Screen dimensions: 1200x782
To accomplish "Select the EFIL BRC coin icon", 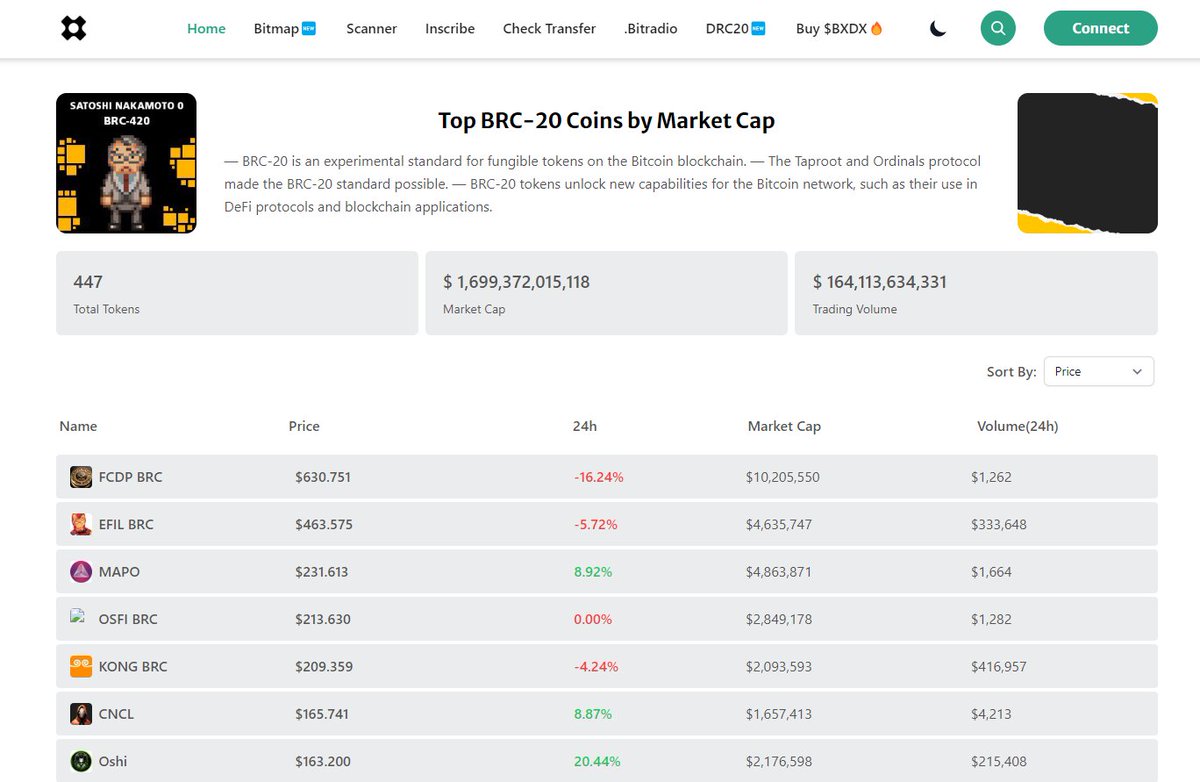I will (81, 524).
